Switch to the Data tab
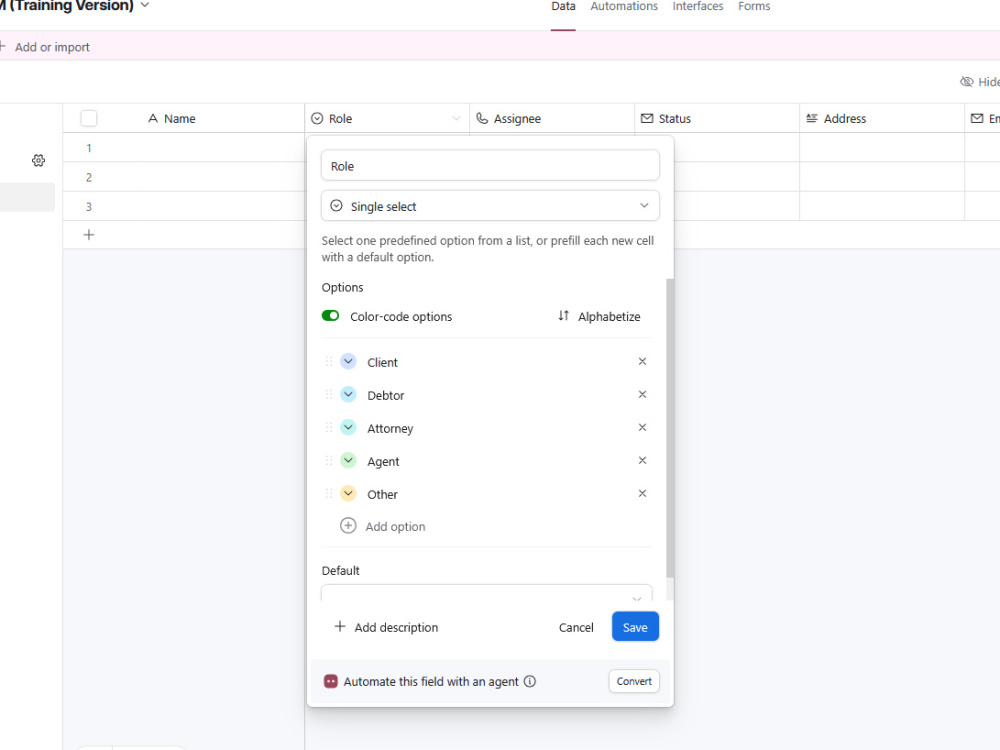Screen dimensions: 1000x750 click(563, 6)
